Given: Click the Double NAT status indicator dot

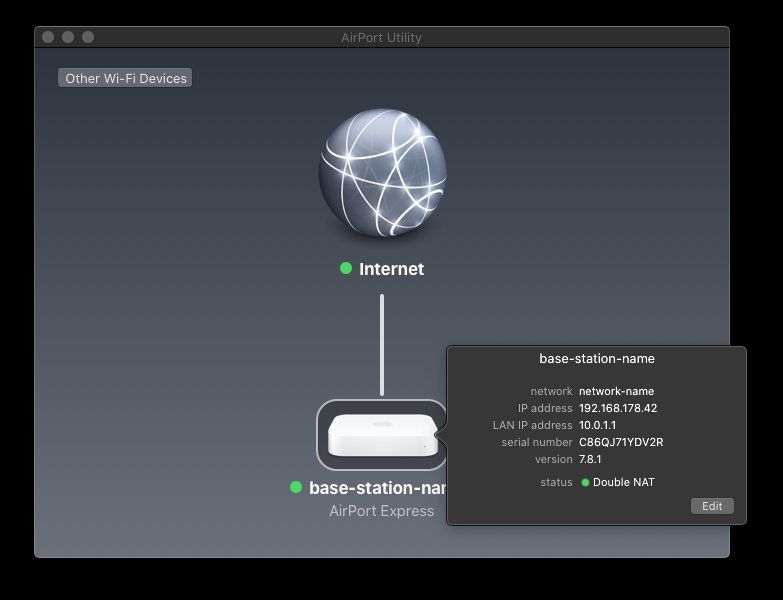Looking at the screenshot, I should [x=585, y=482].
